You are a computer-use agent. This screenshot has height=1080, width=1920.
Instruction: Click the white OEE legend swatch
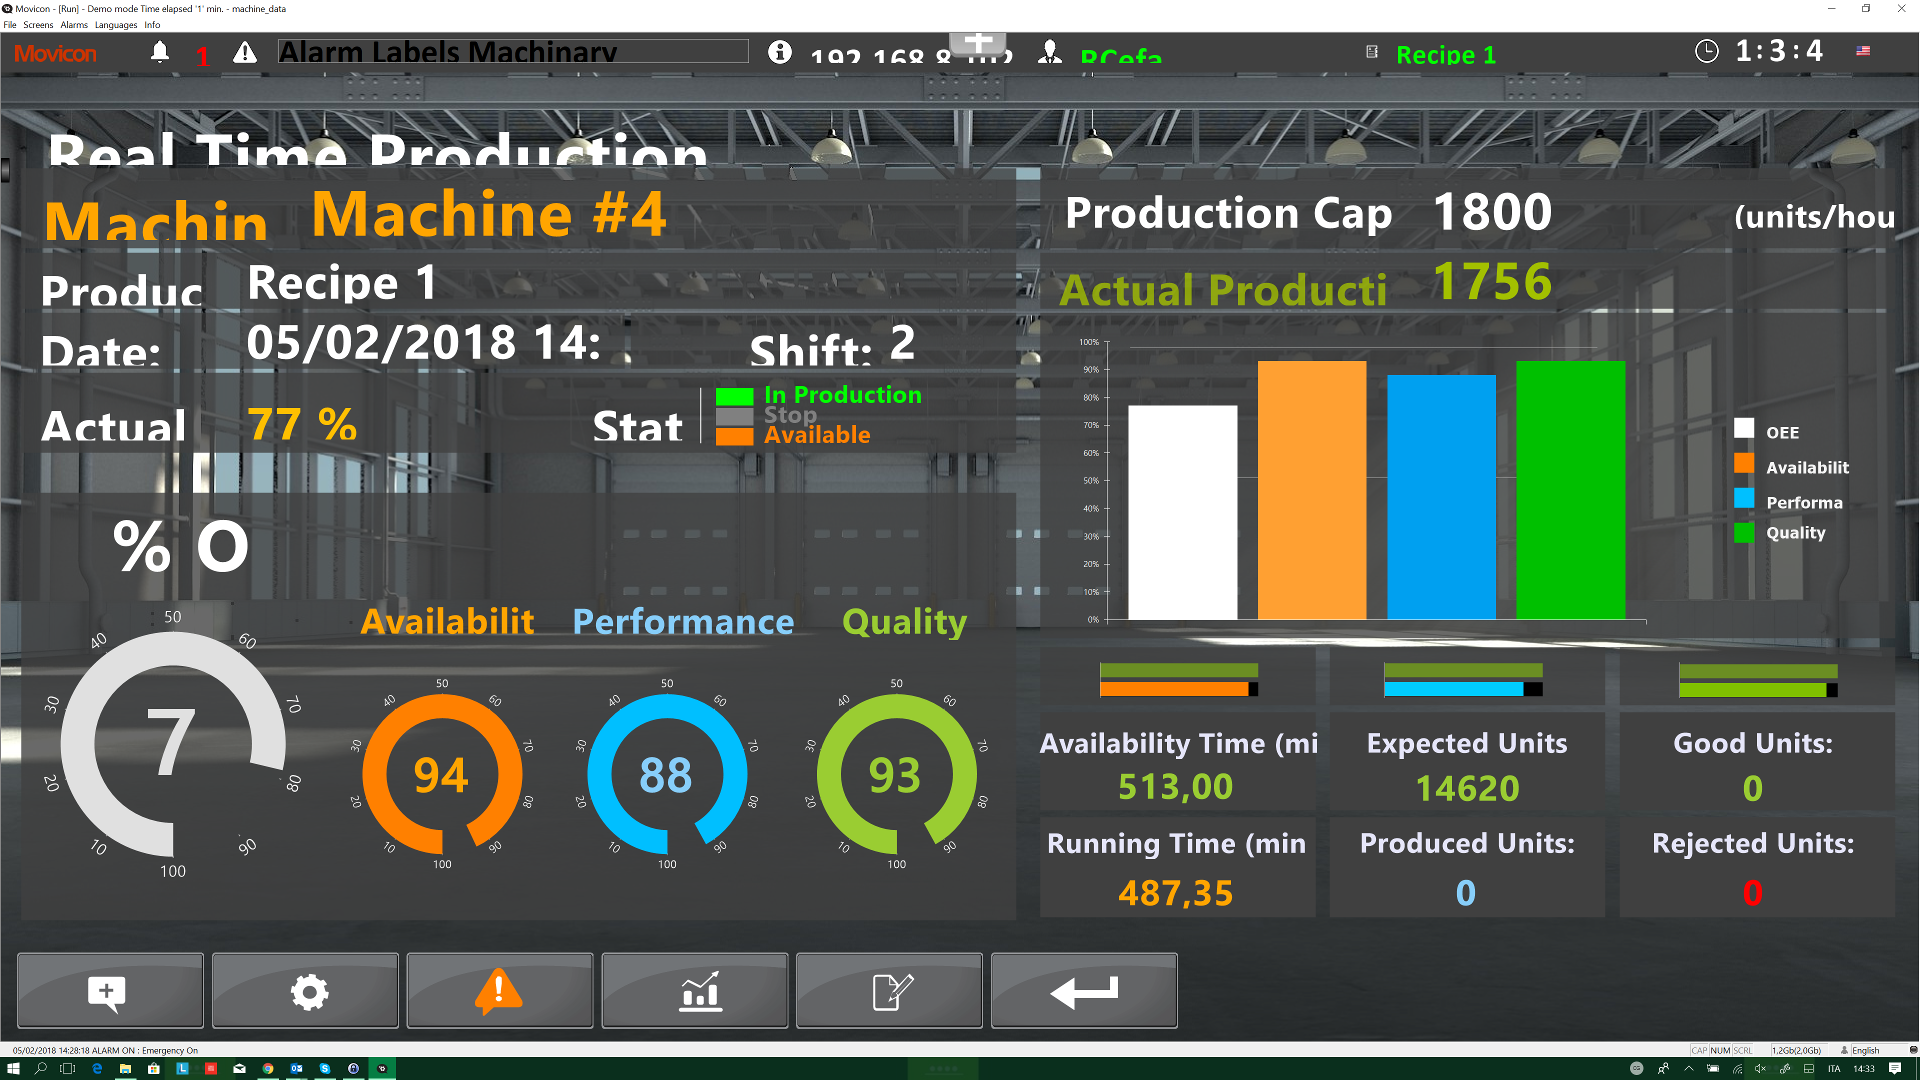pyautogui.click(x=1744, y=428)
